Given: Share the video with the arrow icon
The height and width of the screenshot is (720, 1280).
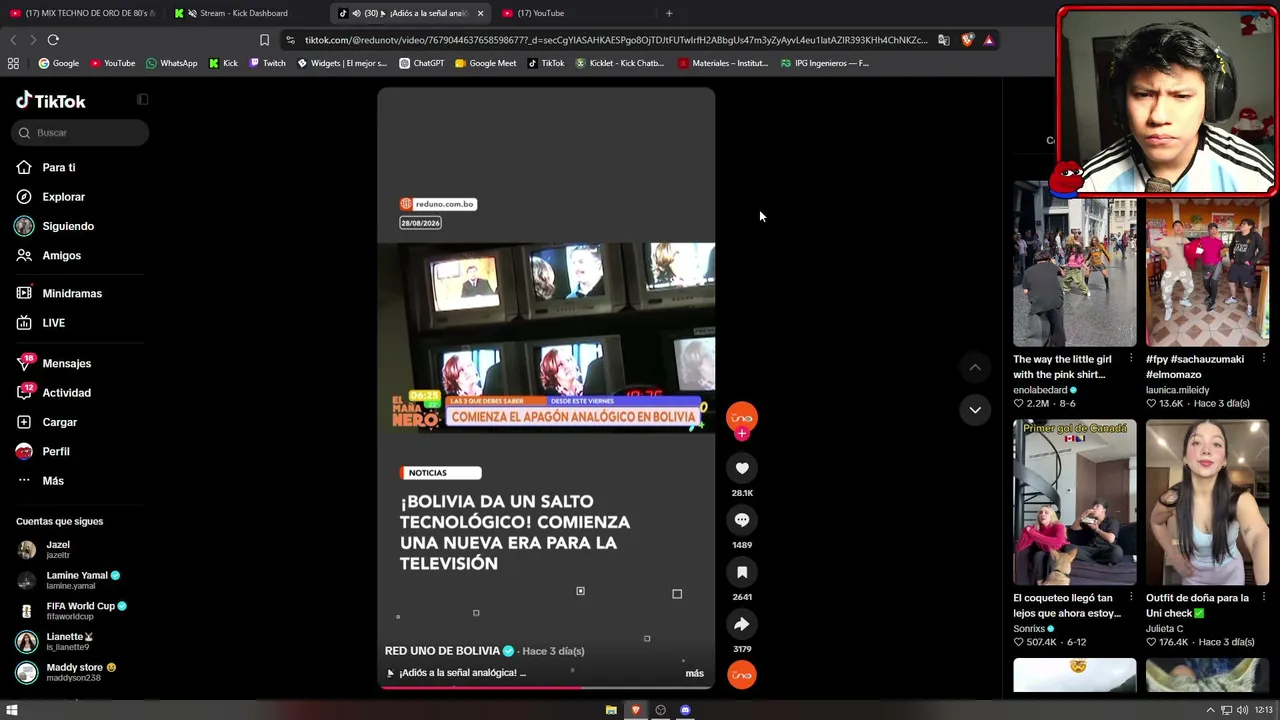Looking at the screenshot, I should 742,624.
